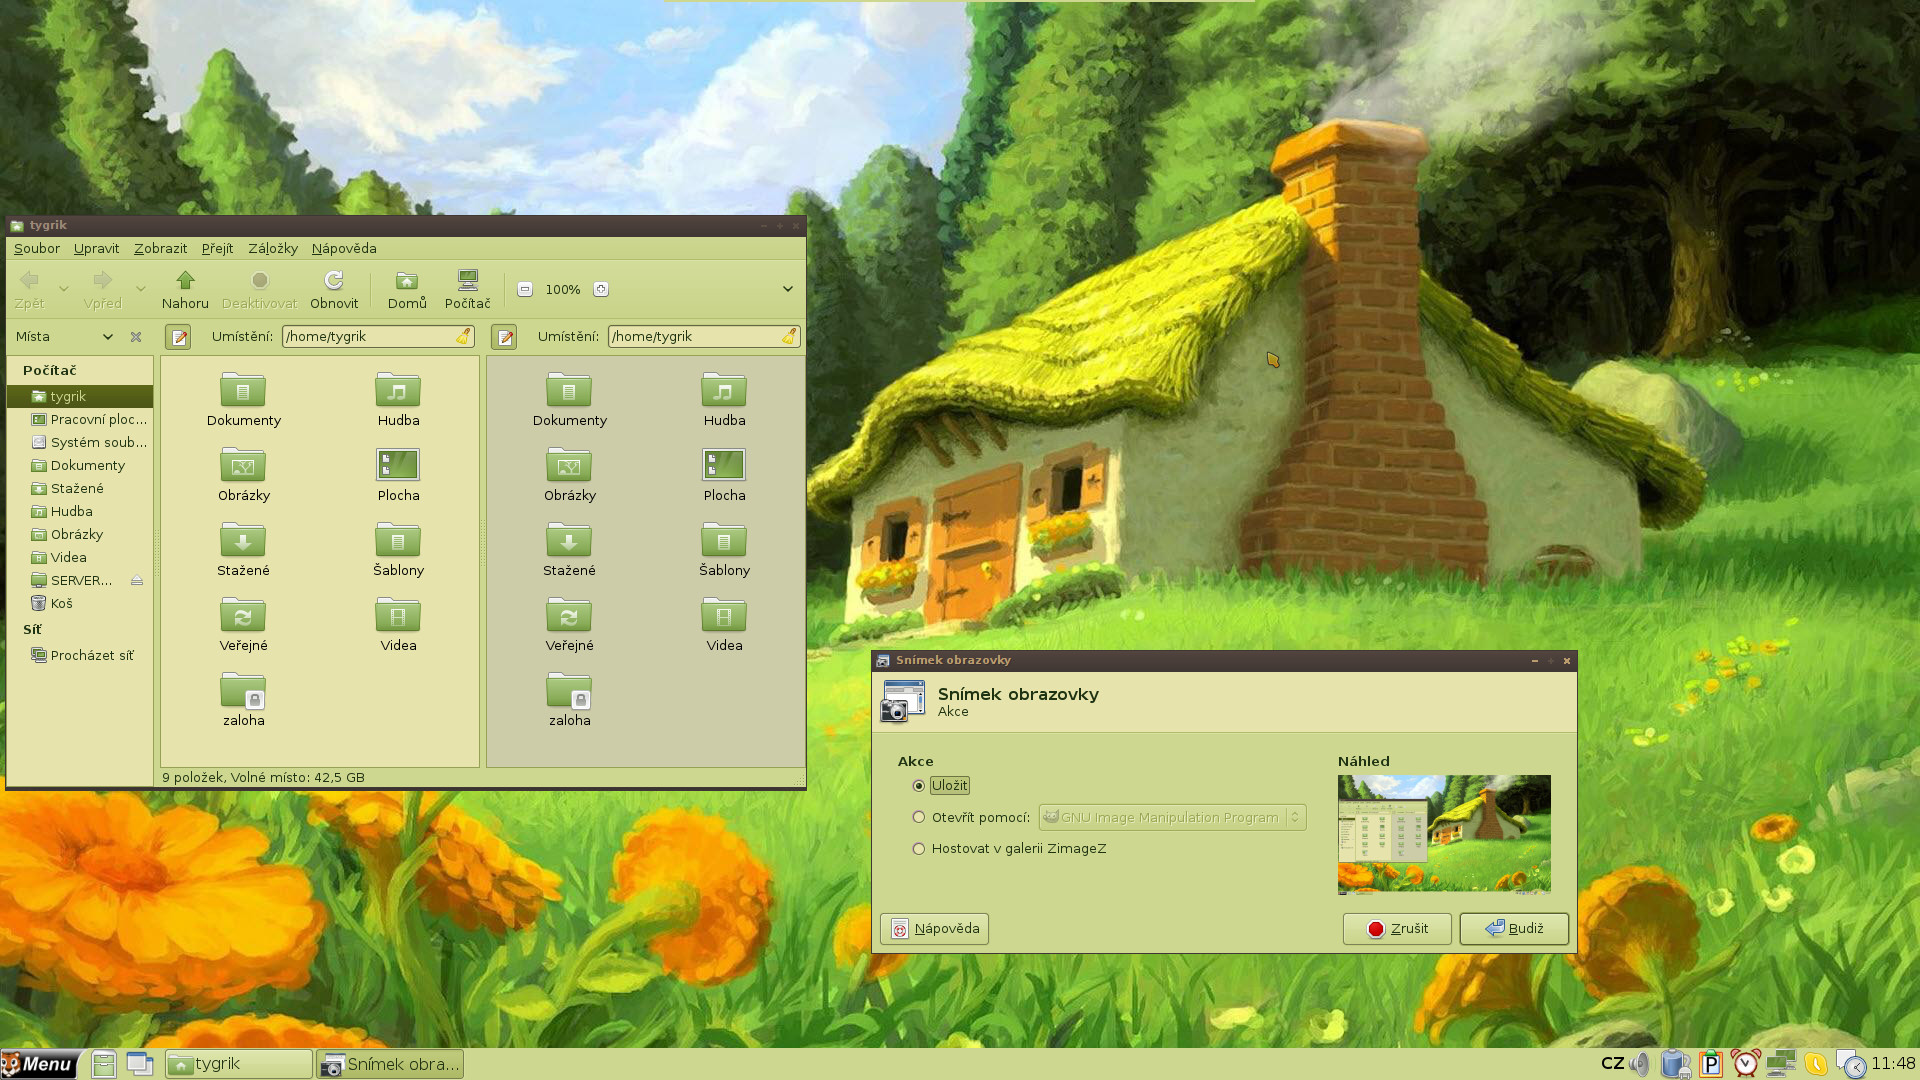Open the Vpřed forward history dropdown arrow
The height and width of the screenshot is (1080, 1920).
(140, 289)
